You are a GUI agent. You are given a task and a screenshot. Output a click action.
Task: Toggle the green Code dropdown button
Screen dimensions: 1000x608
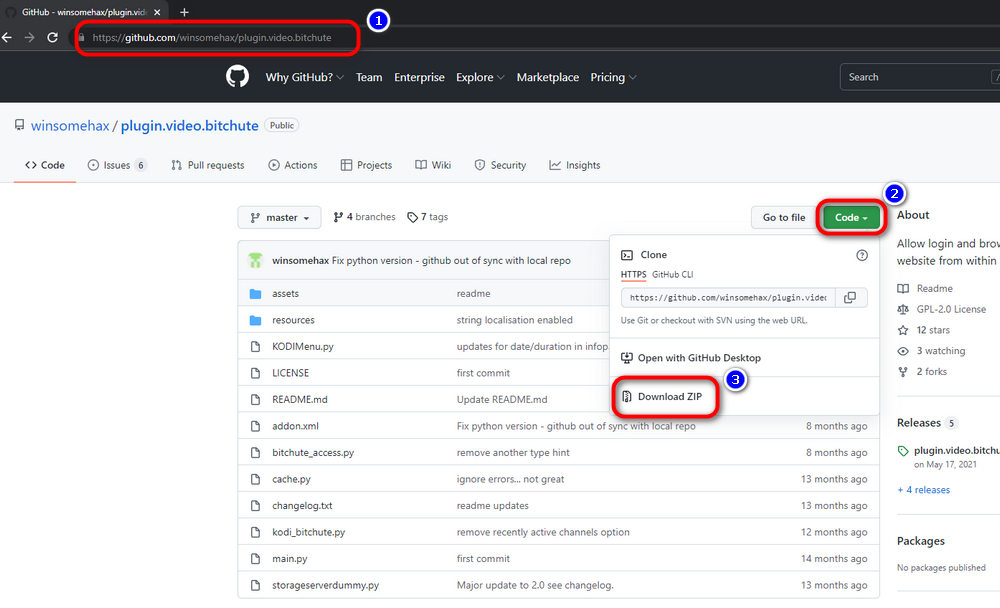[851, 218]
